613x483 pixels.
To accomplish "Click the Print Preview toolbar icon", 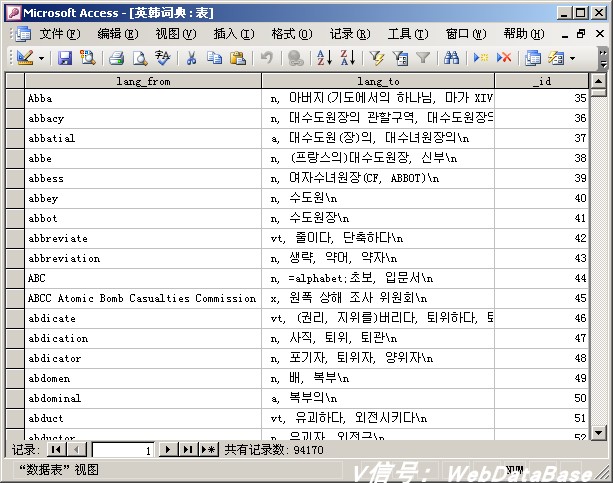I will 140,58.
